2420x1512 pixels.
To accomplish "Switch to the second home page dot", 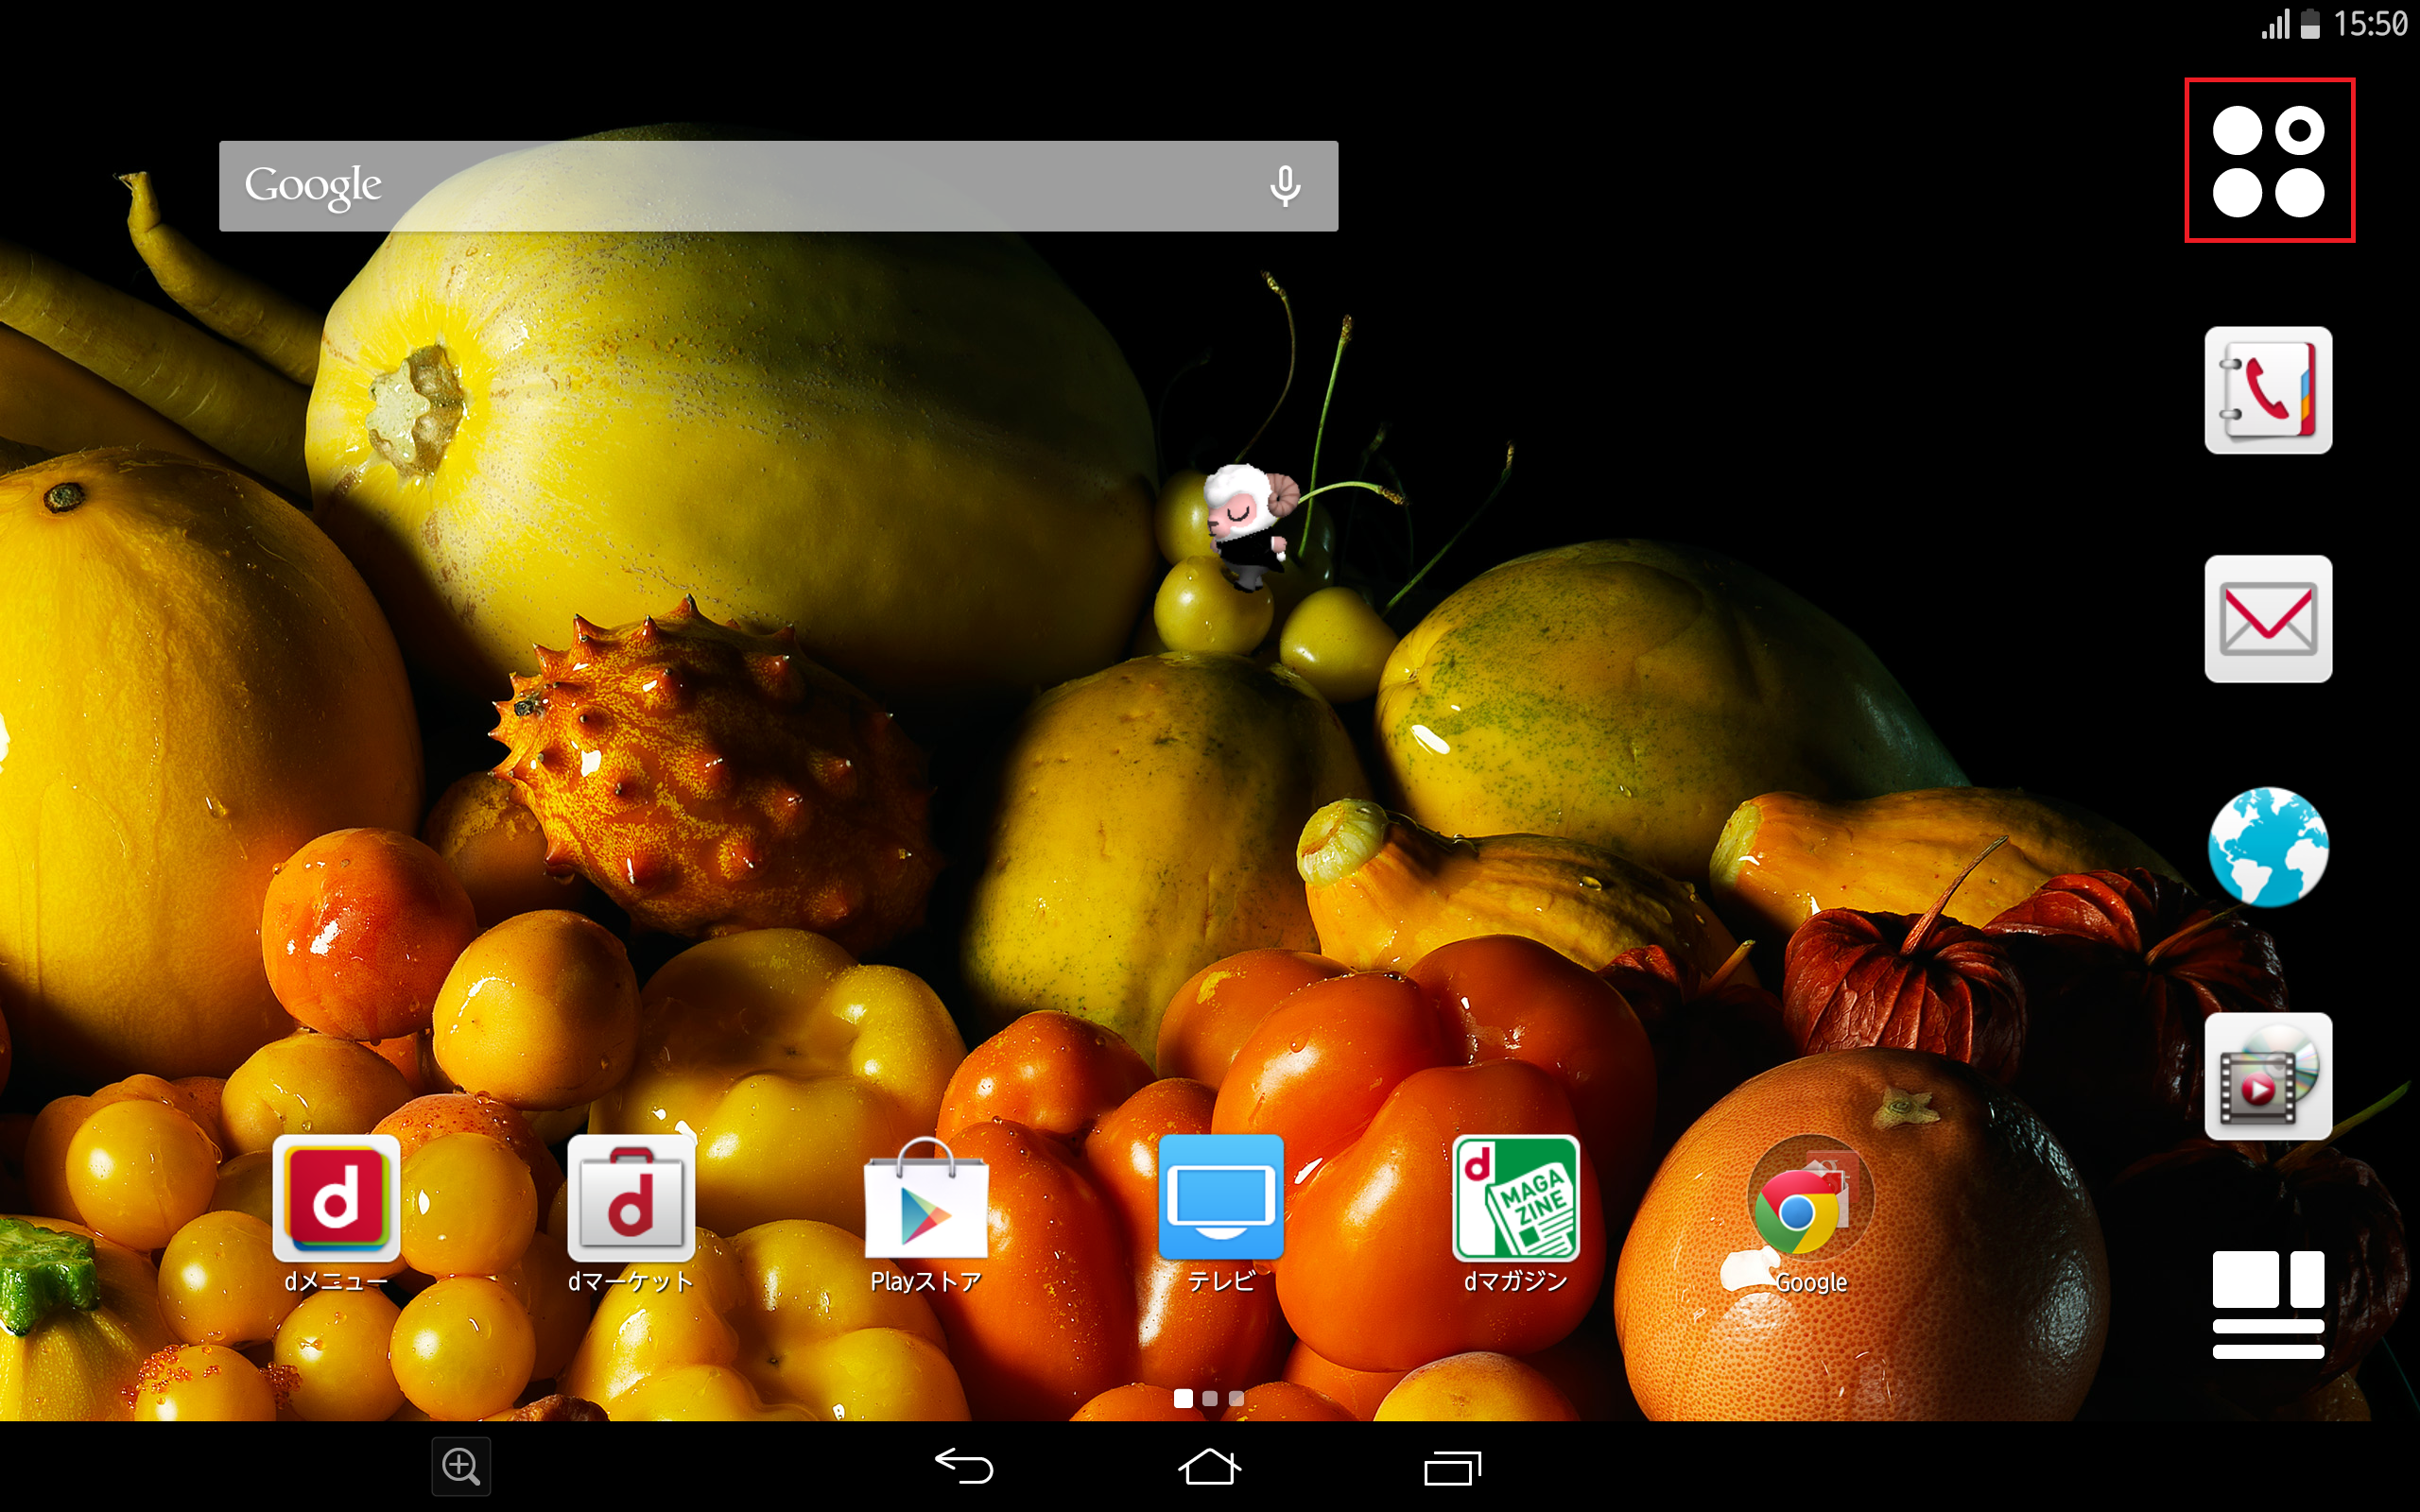I will click(x=1210, y=1399).
